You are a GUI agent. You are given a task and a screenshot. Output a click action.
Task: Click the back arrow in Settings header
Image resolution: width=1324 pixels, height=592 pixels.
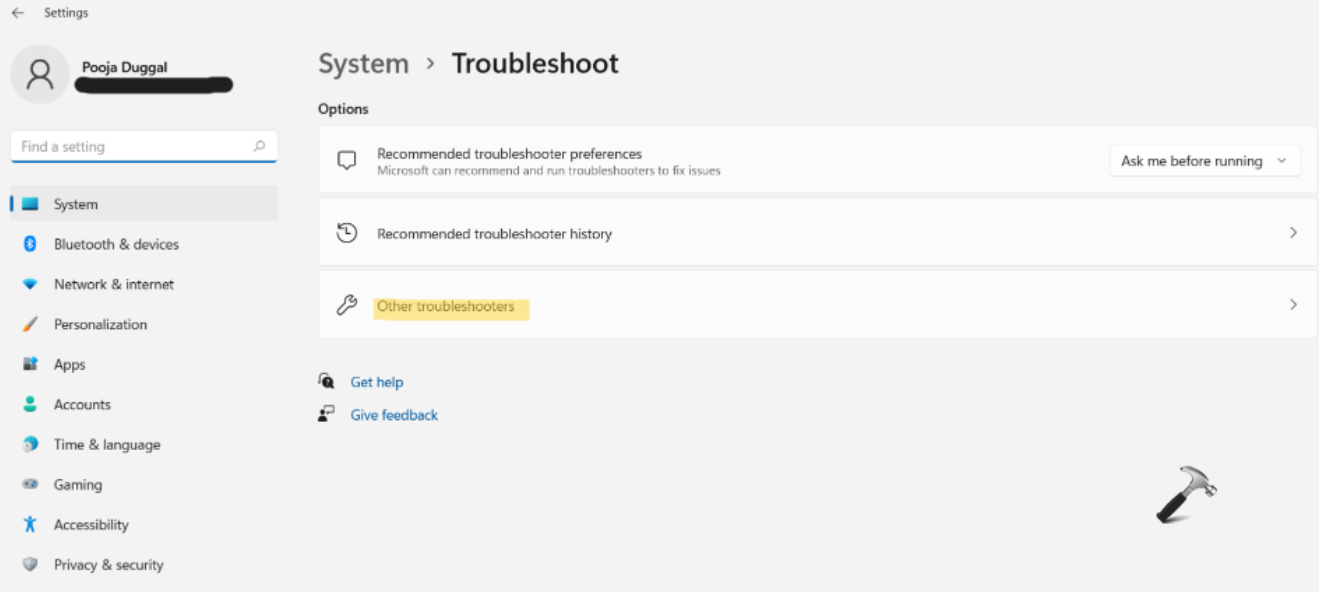click(x=18, y=13)
